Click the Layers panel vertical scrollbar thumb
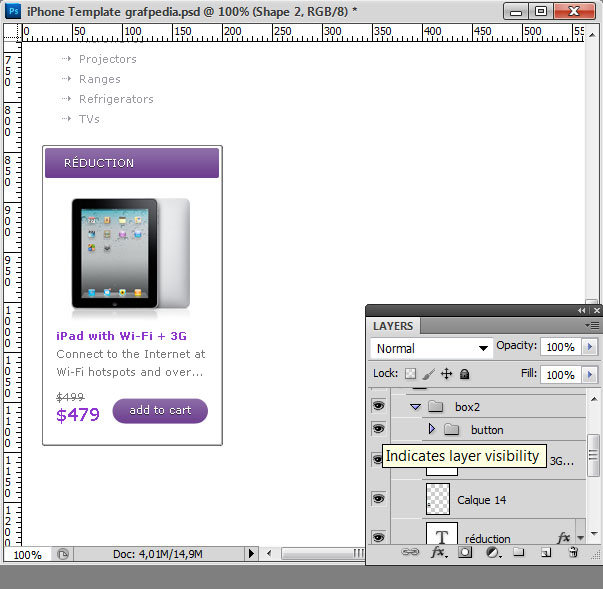This screenshot has height=589, width=603. (x=593, y=456)
